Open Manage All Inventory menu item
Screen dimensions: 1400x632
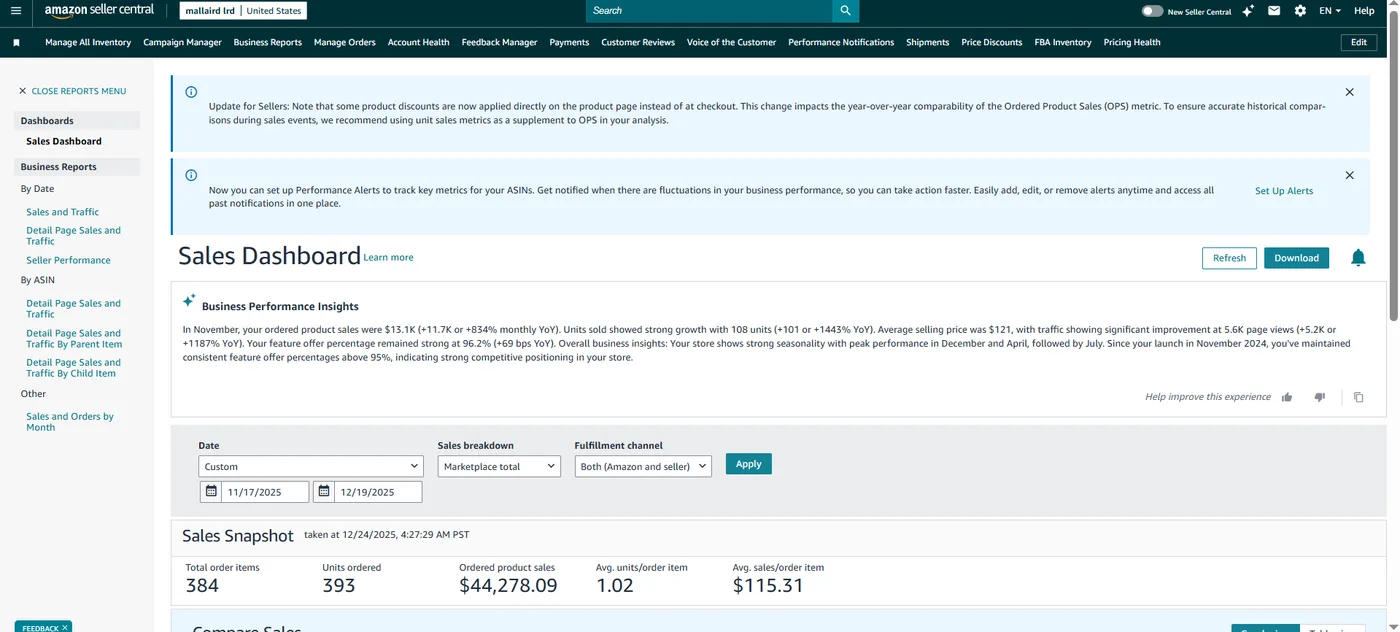point(88,43)
